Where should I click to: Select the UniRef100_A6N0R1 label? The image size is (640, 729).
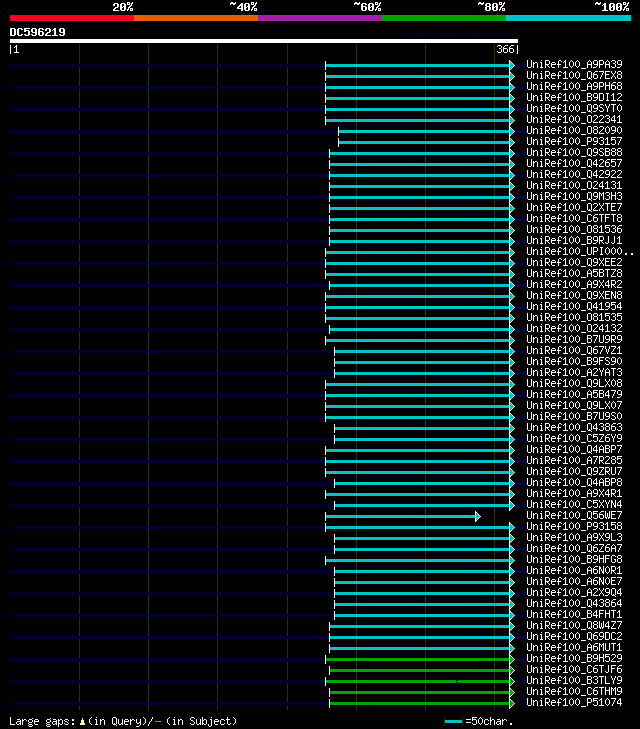click(x=574, y=570)
